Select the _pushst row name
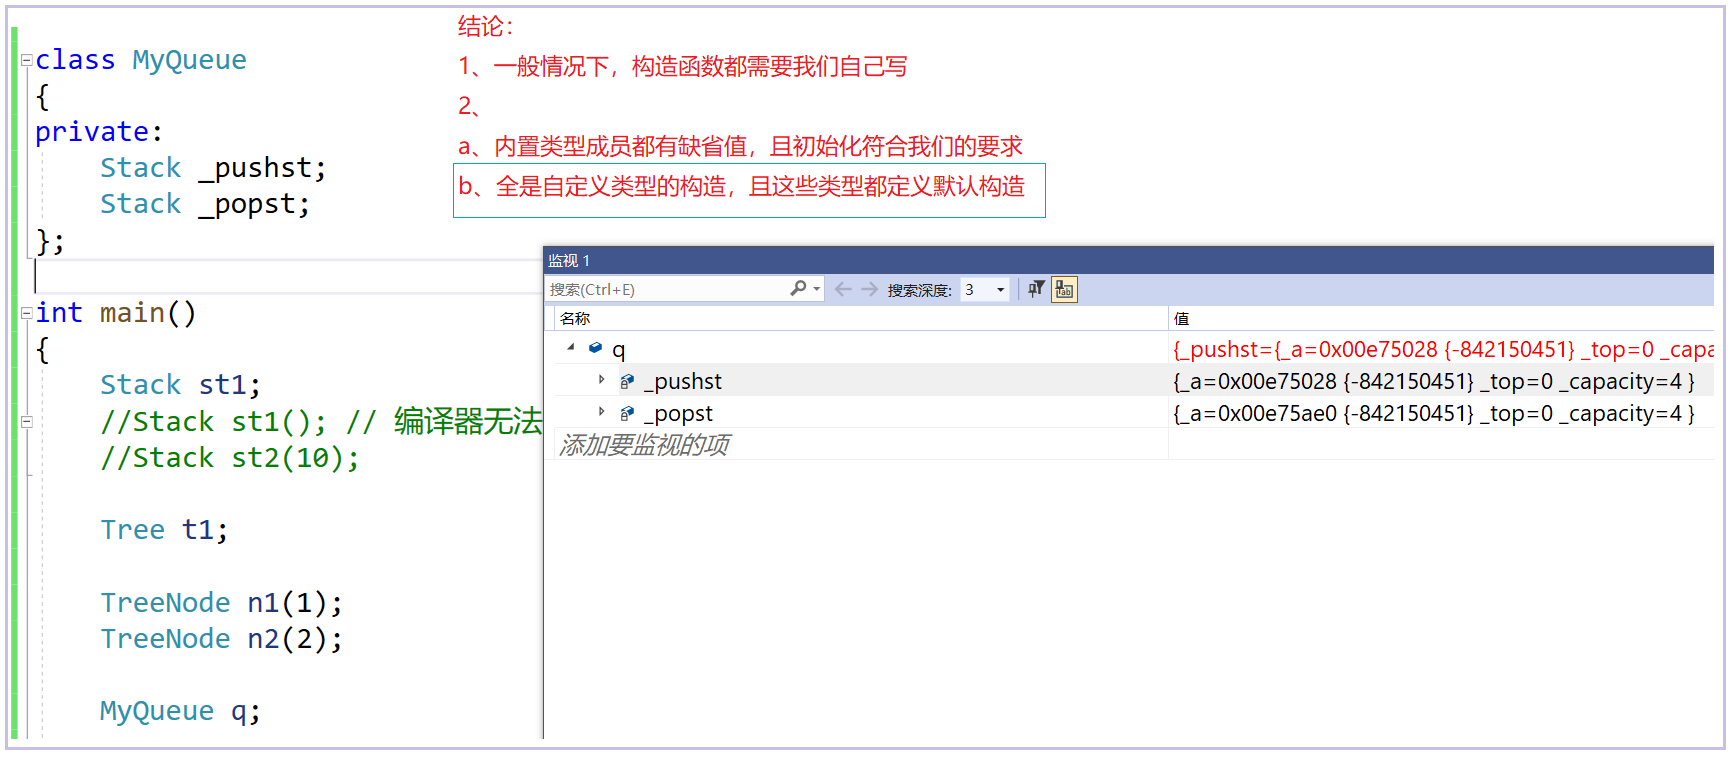 [683, 381]
